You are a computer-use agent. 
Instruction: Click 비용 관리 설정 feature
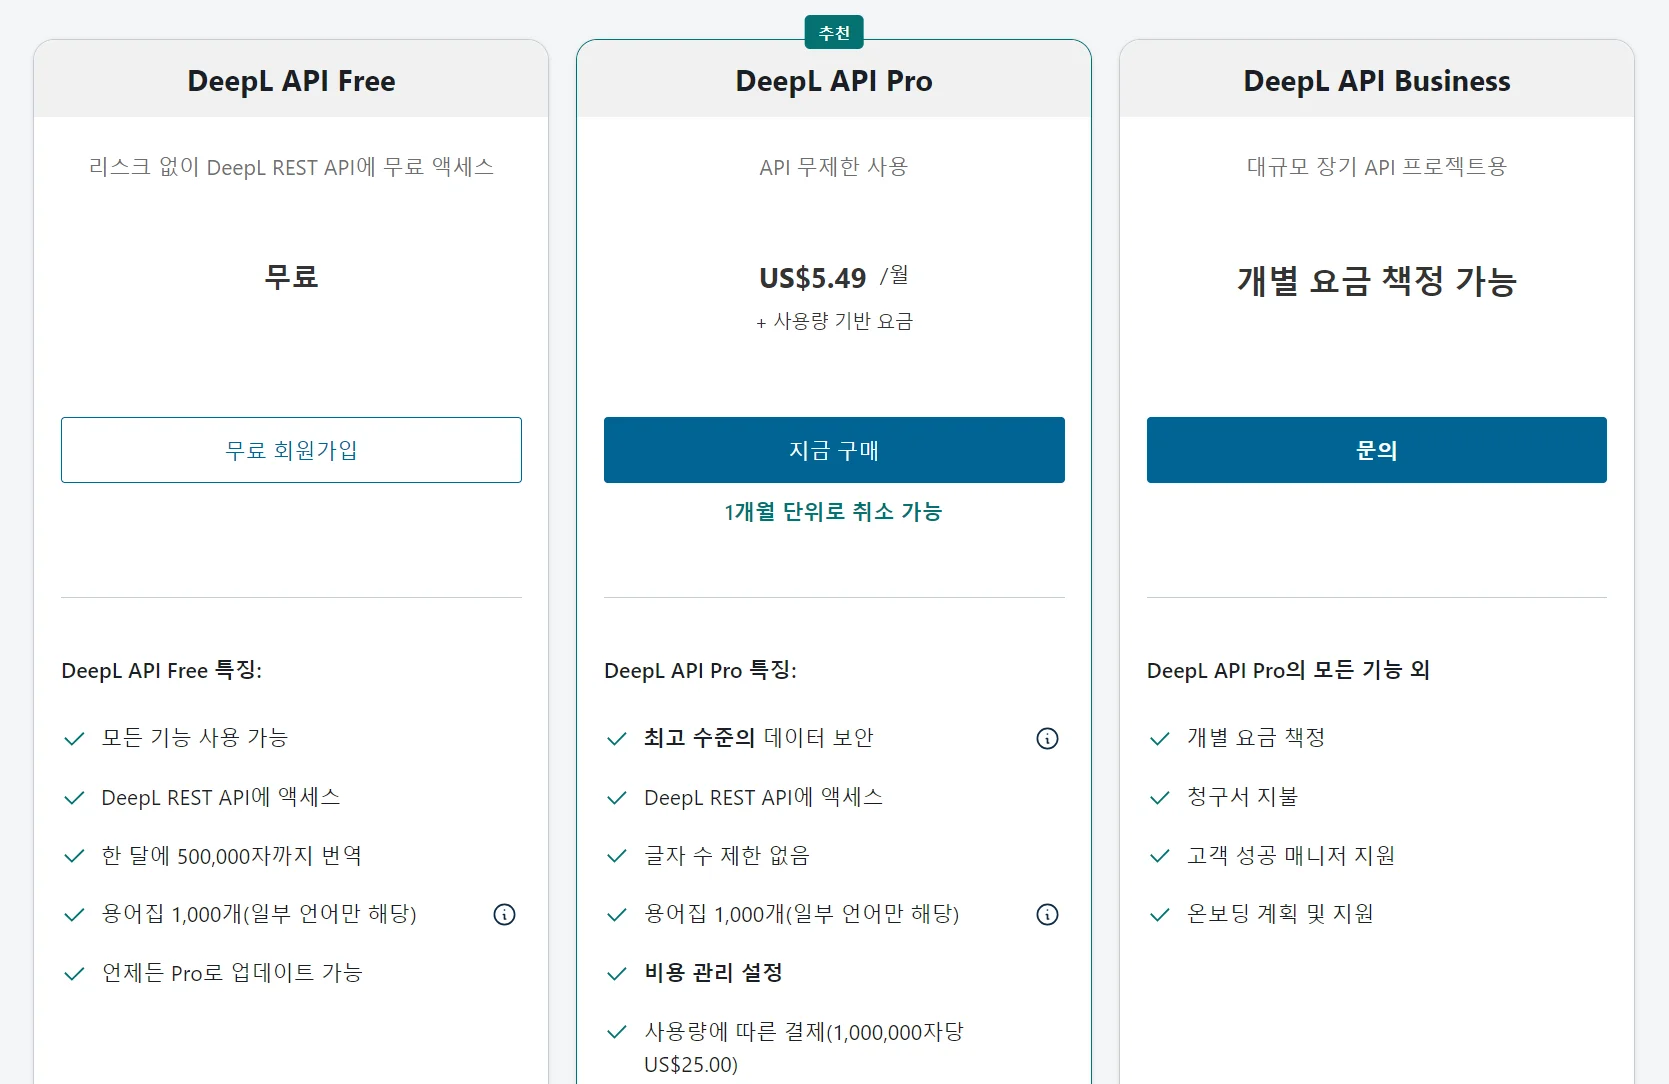pyautogui.click(x=714, y=973)
